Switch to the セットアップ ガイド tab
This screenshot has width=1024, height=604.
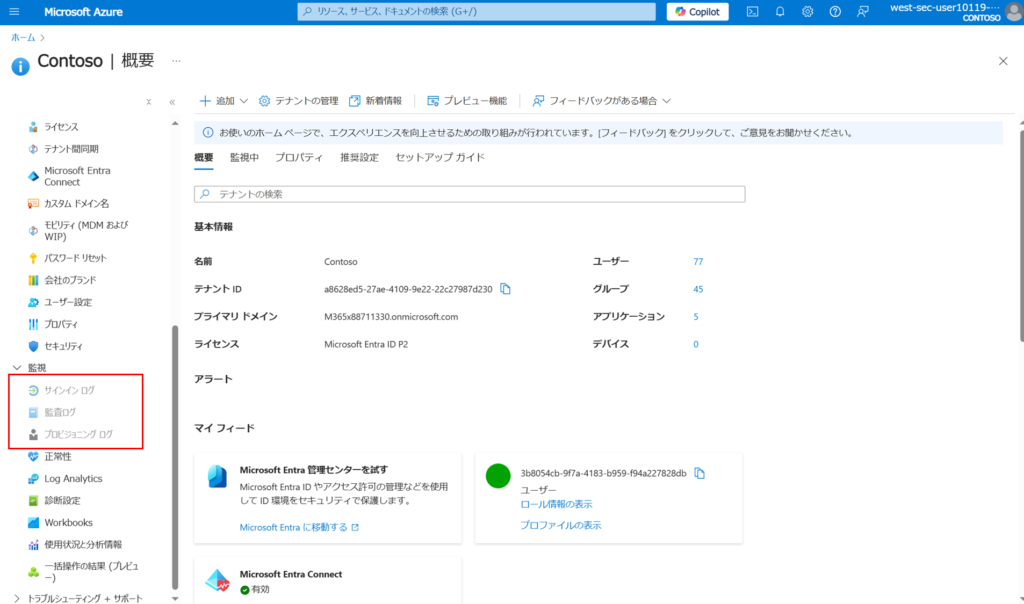tap(440, 157)
